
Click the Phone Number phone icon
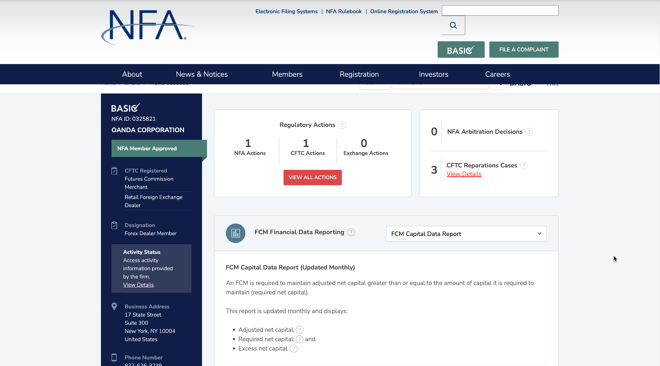(114, 357)
